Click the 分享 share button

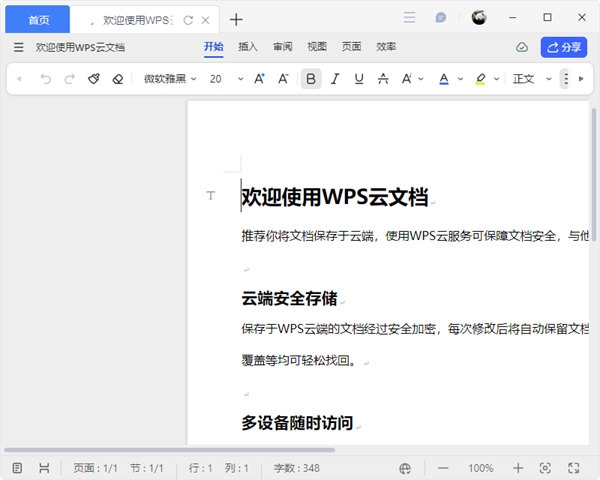point(564,47)
